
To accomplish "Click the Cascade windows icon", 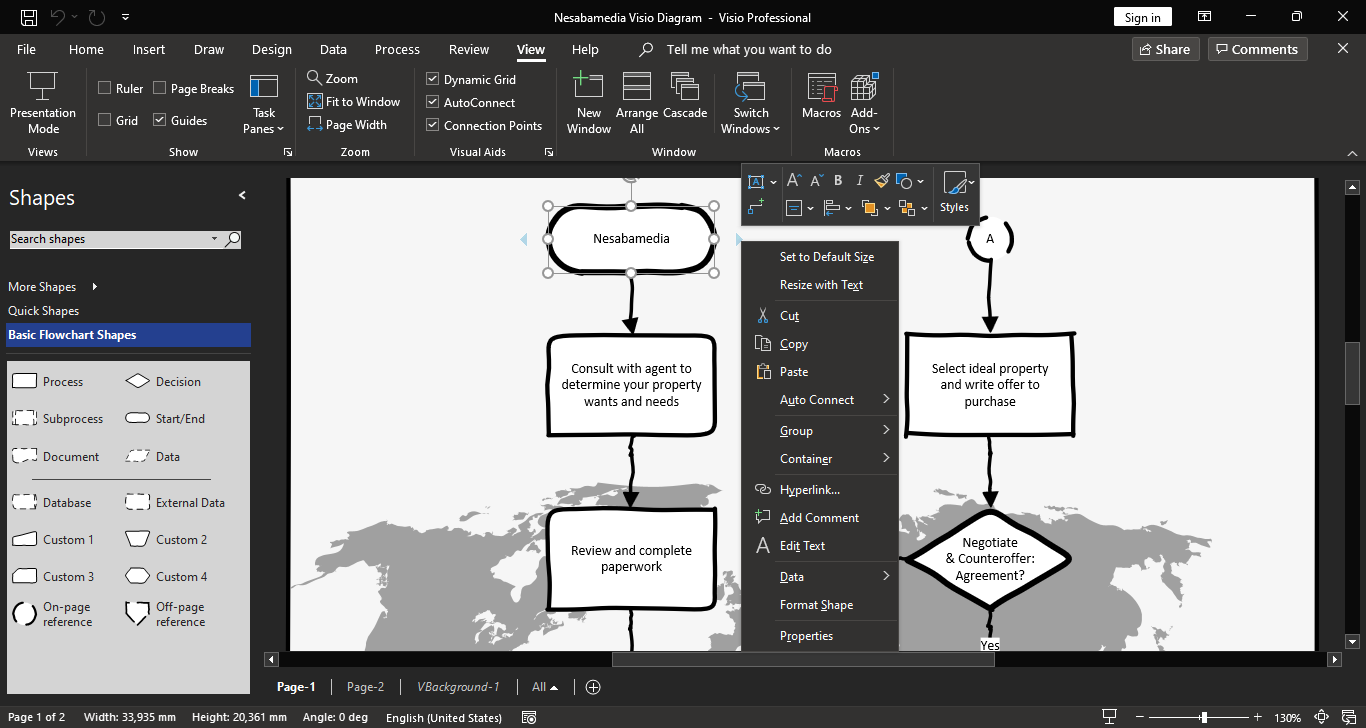I will coord(685,87).
